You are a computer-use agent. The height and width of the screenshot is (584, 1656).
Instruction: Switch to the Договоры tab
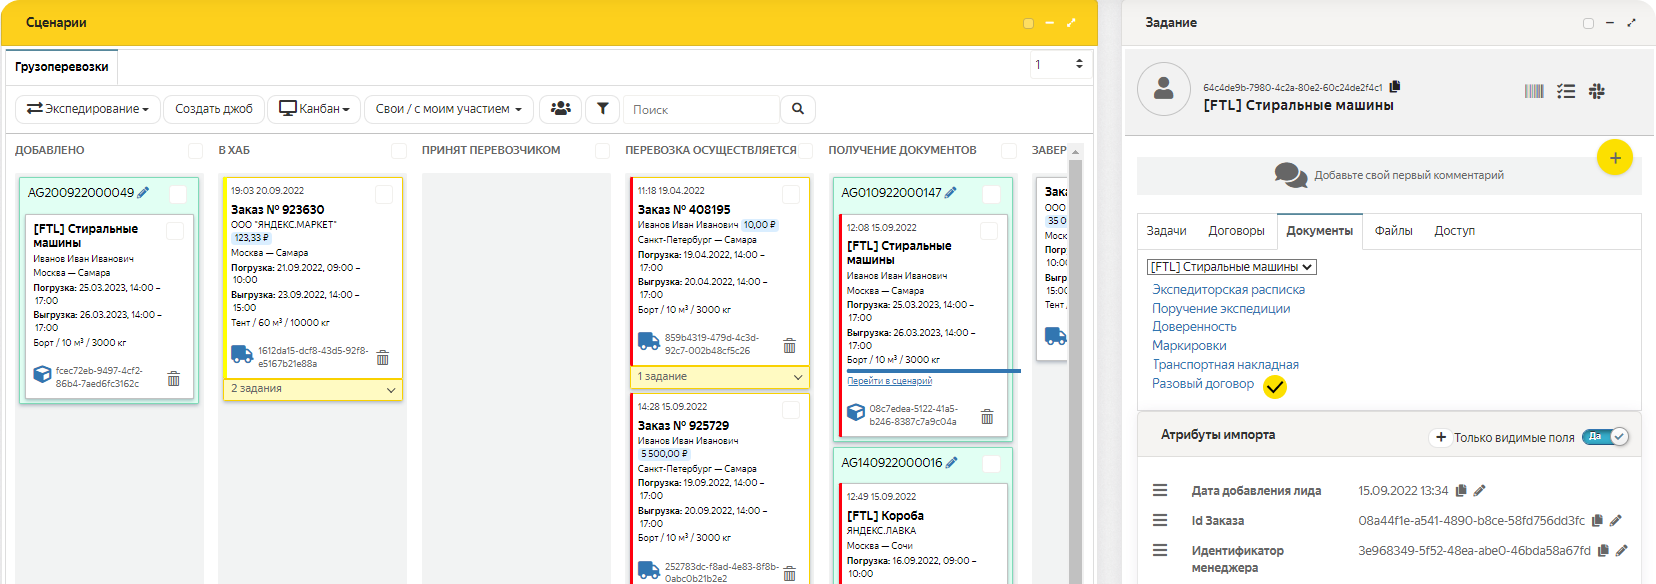[x=1236, y=231]
